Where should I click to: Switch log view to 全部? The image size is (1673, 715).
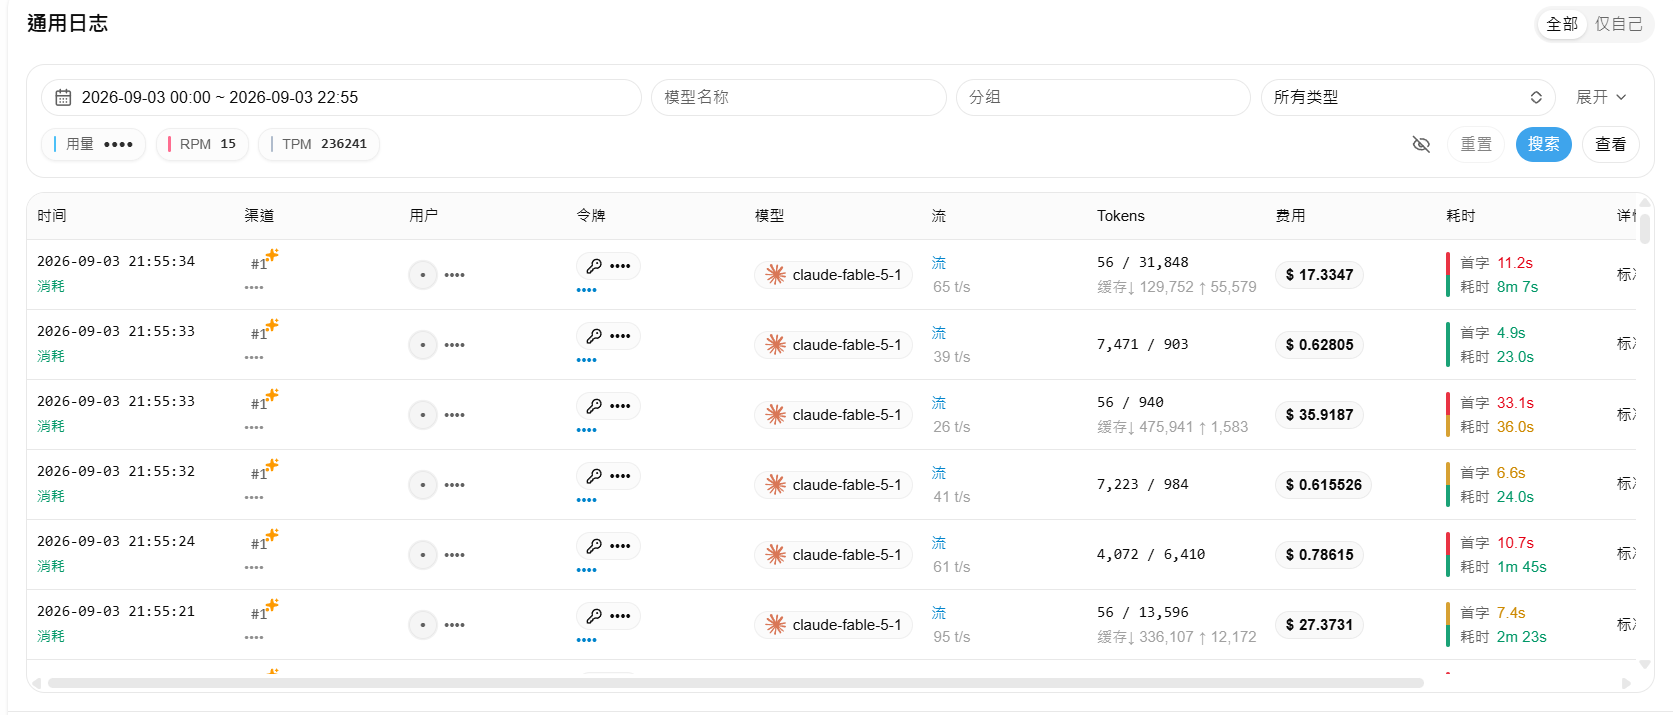click(x=1562, y=24)
